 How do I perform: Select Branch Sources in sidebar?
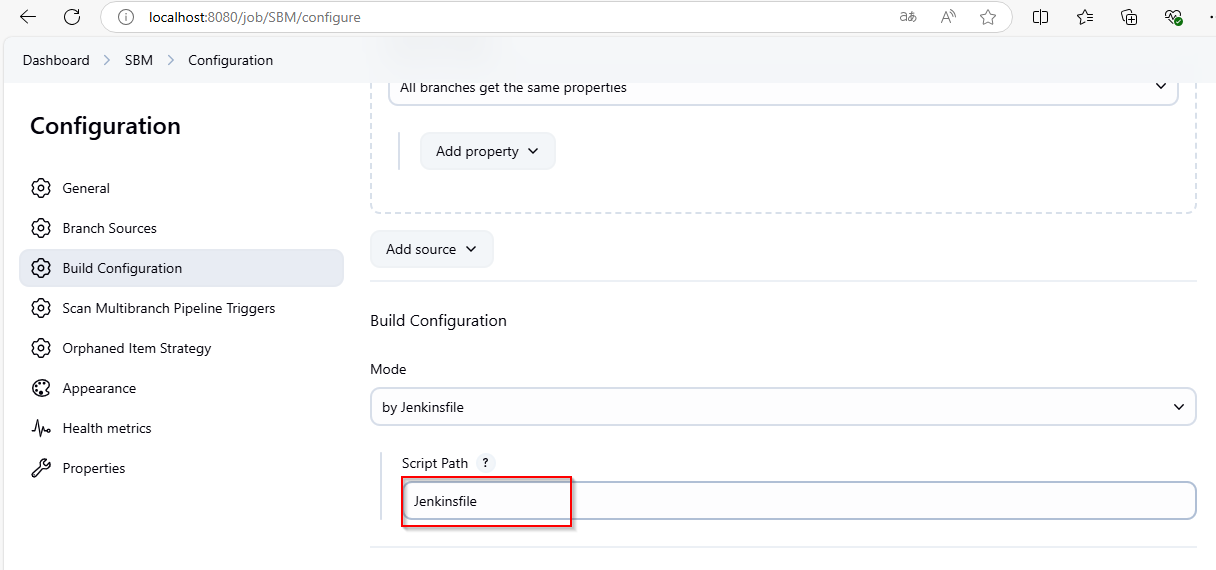click(109, 228)
